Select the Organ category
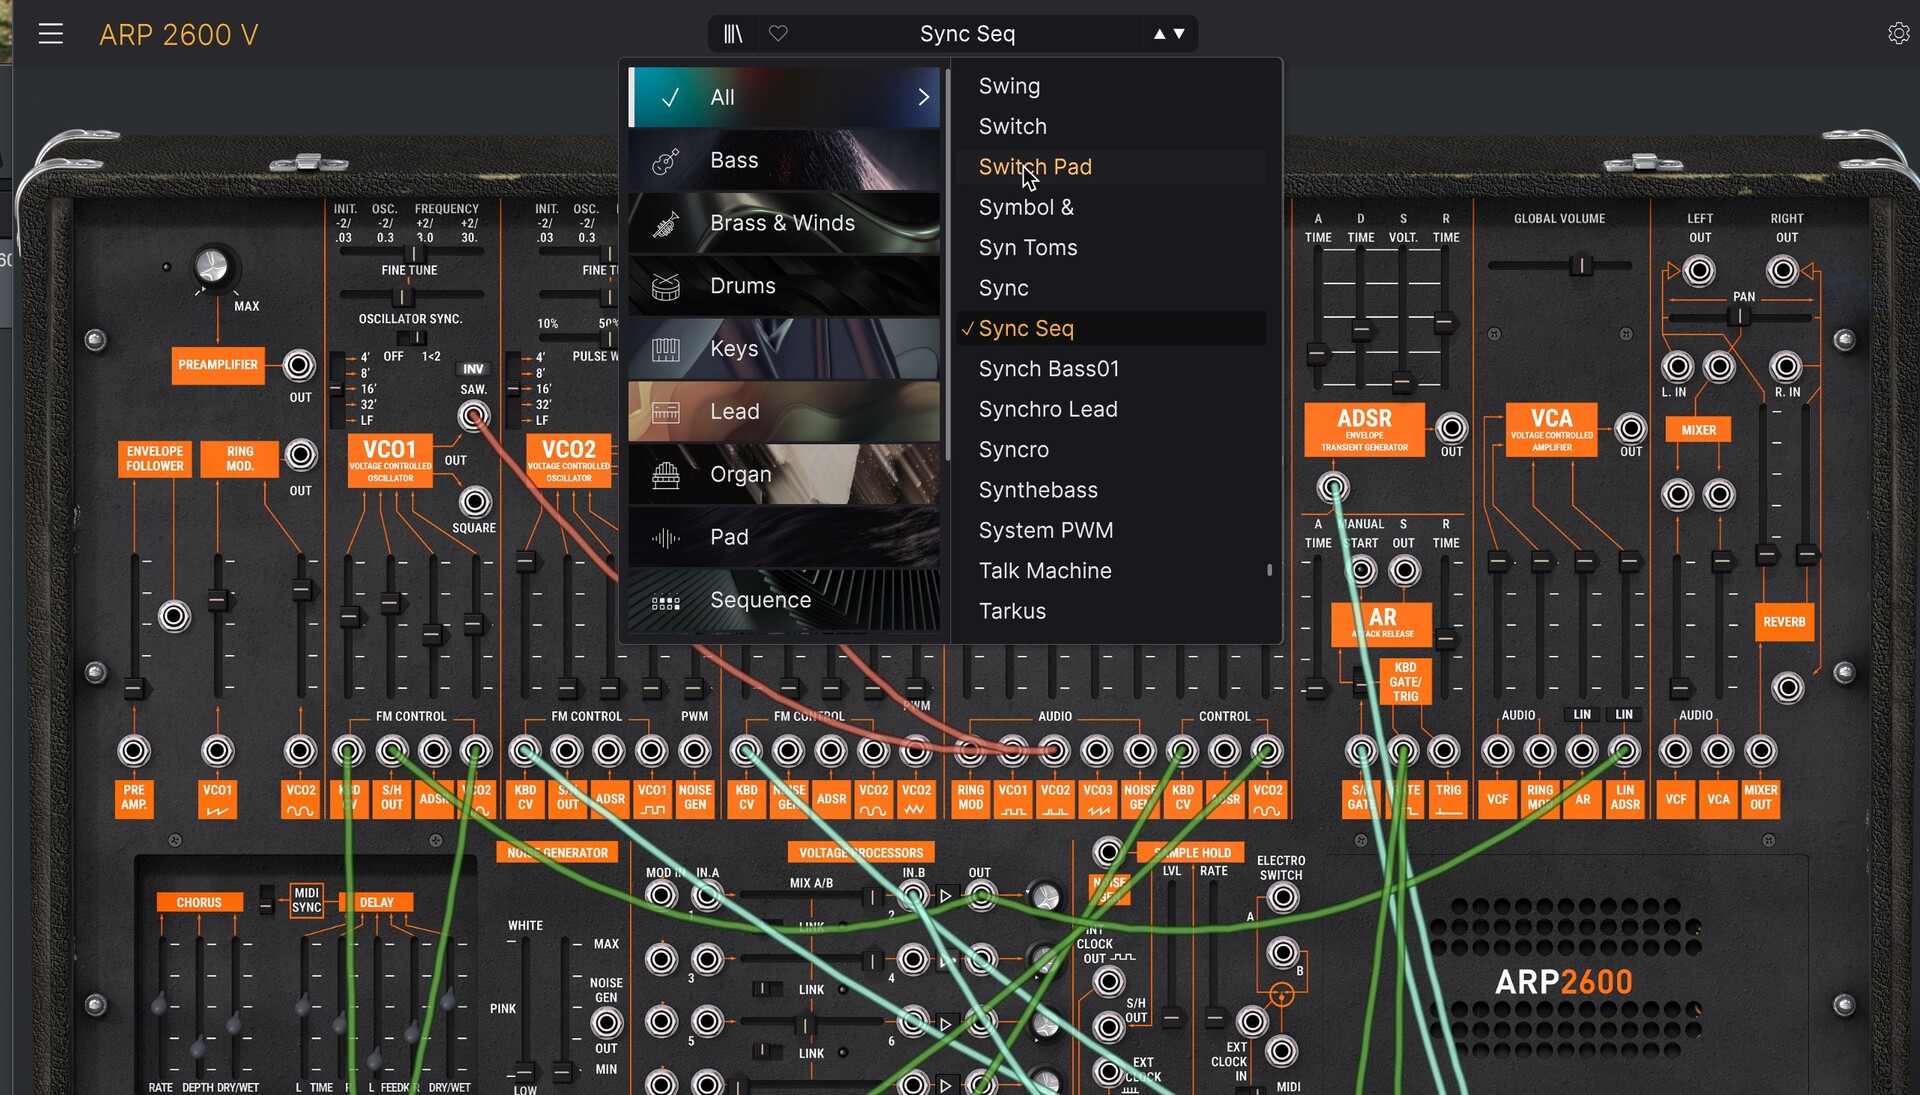 point(784,475)
